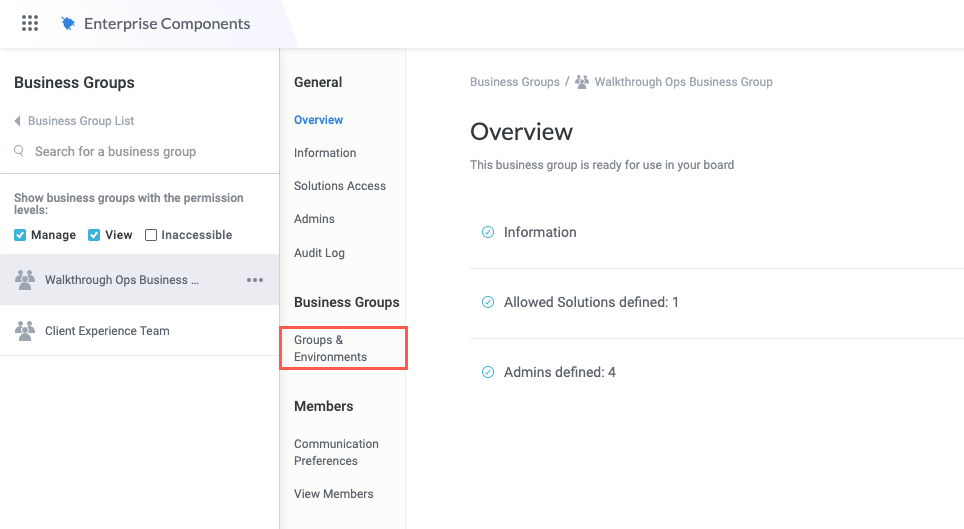Click the Overview page heading

tap(521, 132)
